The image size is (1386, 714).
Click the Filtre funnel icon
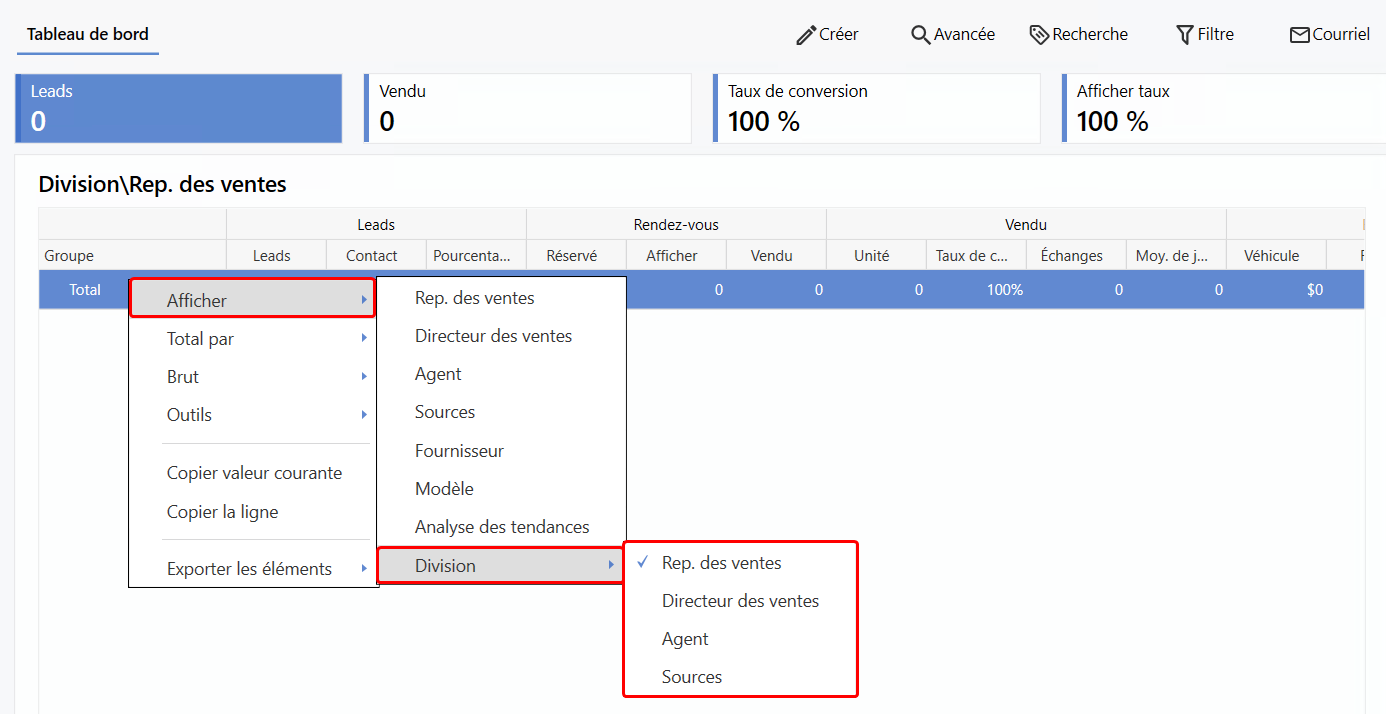pos(1185,35)
